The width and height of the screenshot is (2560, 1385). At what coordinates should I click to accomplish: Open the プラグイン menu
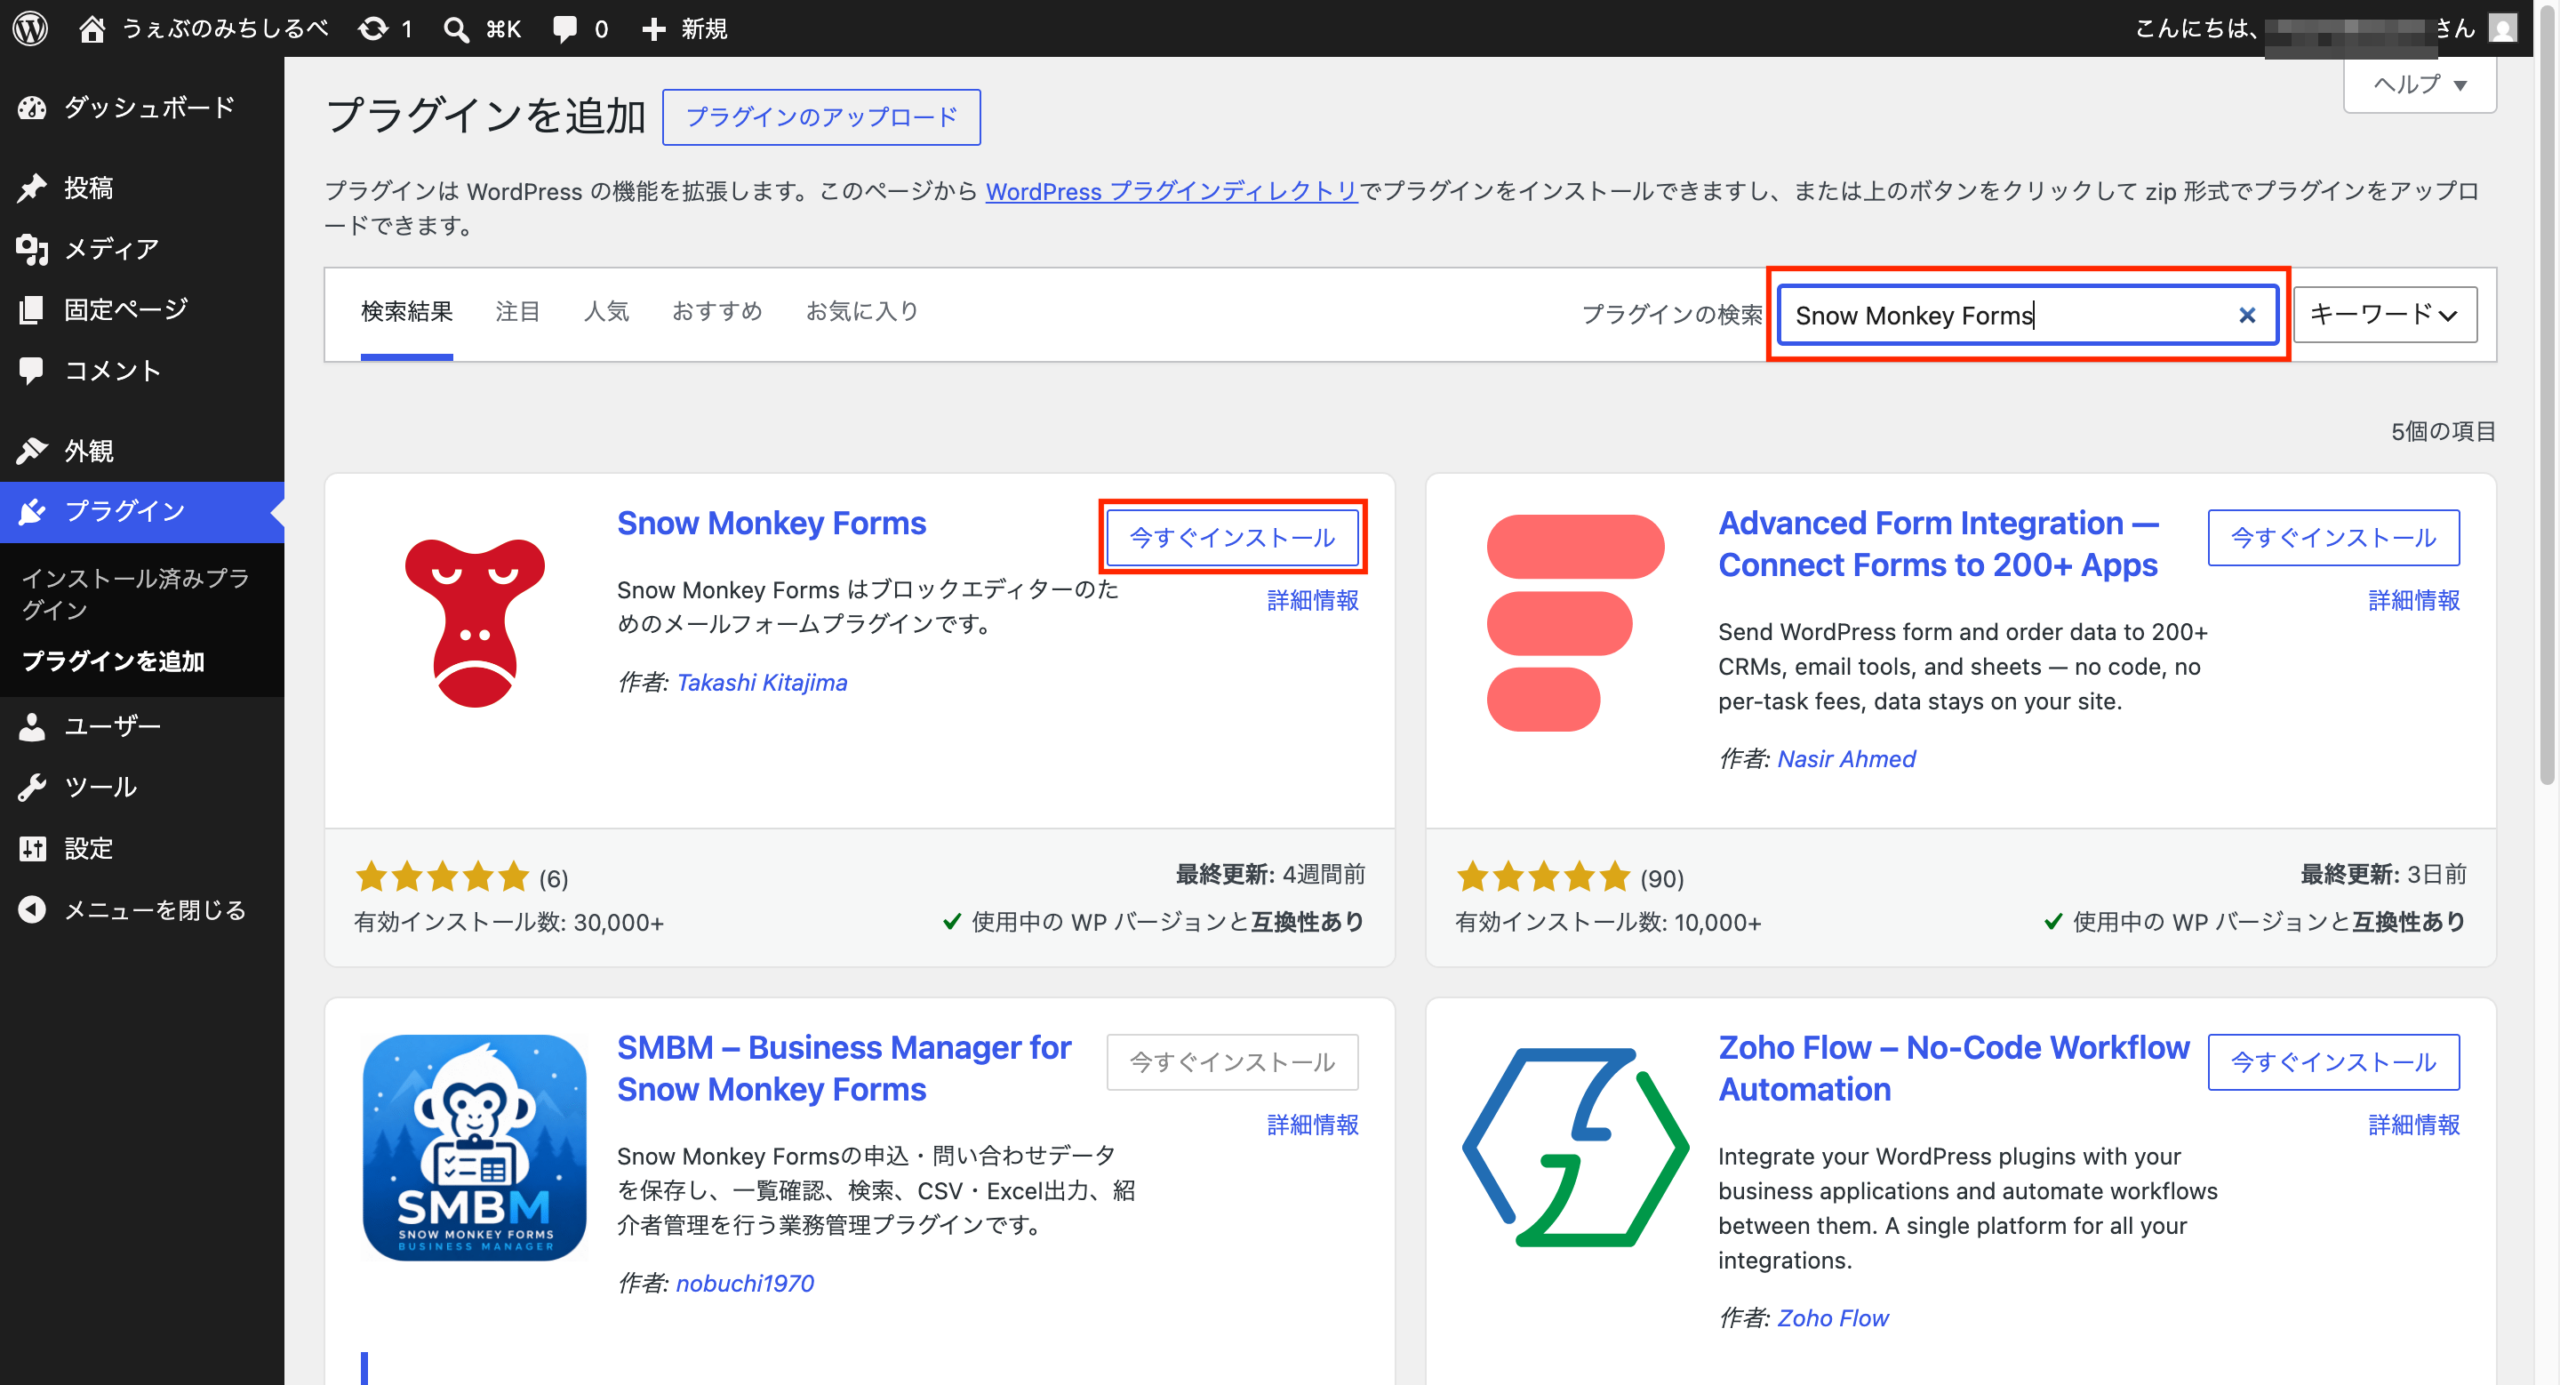[x=142, y=512]
